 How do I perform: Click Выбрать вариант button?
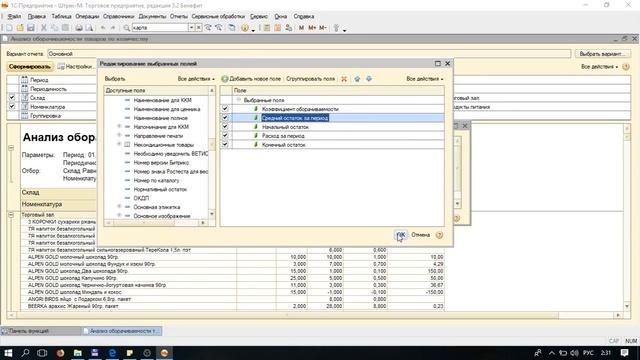point(602,54)
